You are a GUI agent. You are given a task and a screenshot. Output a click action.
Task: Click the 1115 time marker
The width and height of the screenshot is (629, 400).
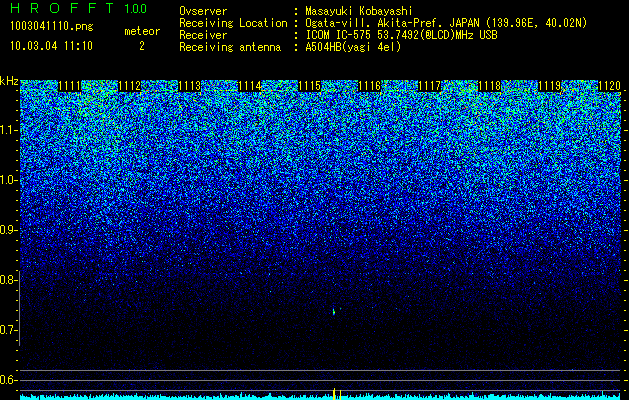(x=310, y=86)
